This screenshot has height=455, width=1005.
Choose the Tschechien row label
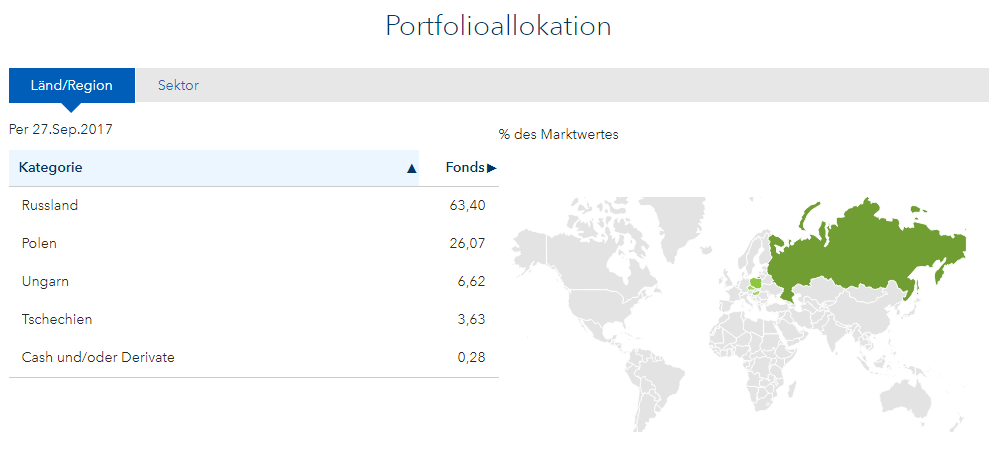coord(57,320)
